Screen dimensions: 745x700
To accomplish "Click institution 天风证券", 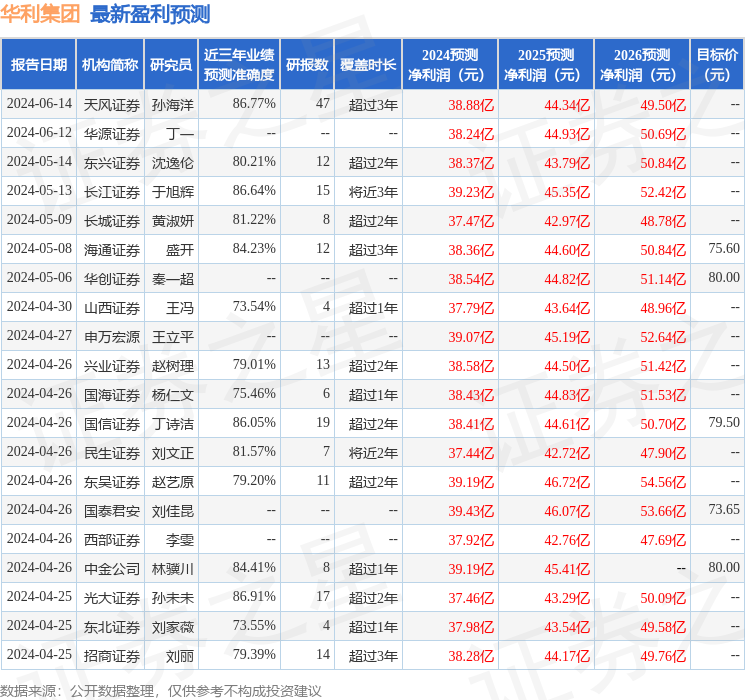I will (x=112, y=105).
